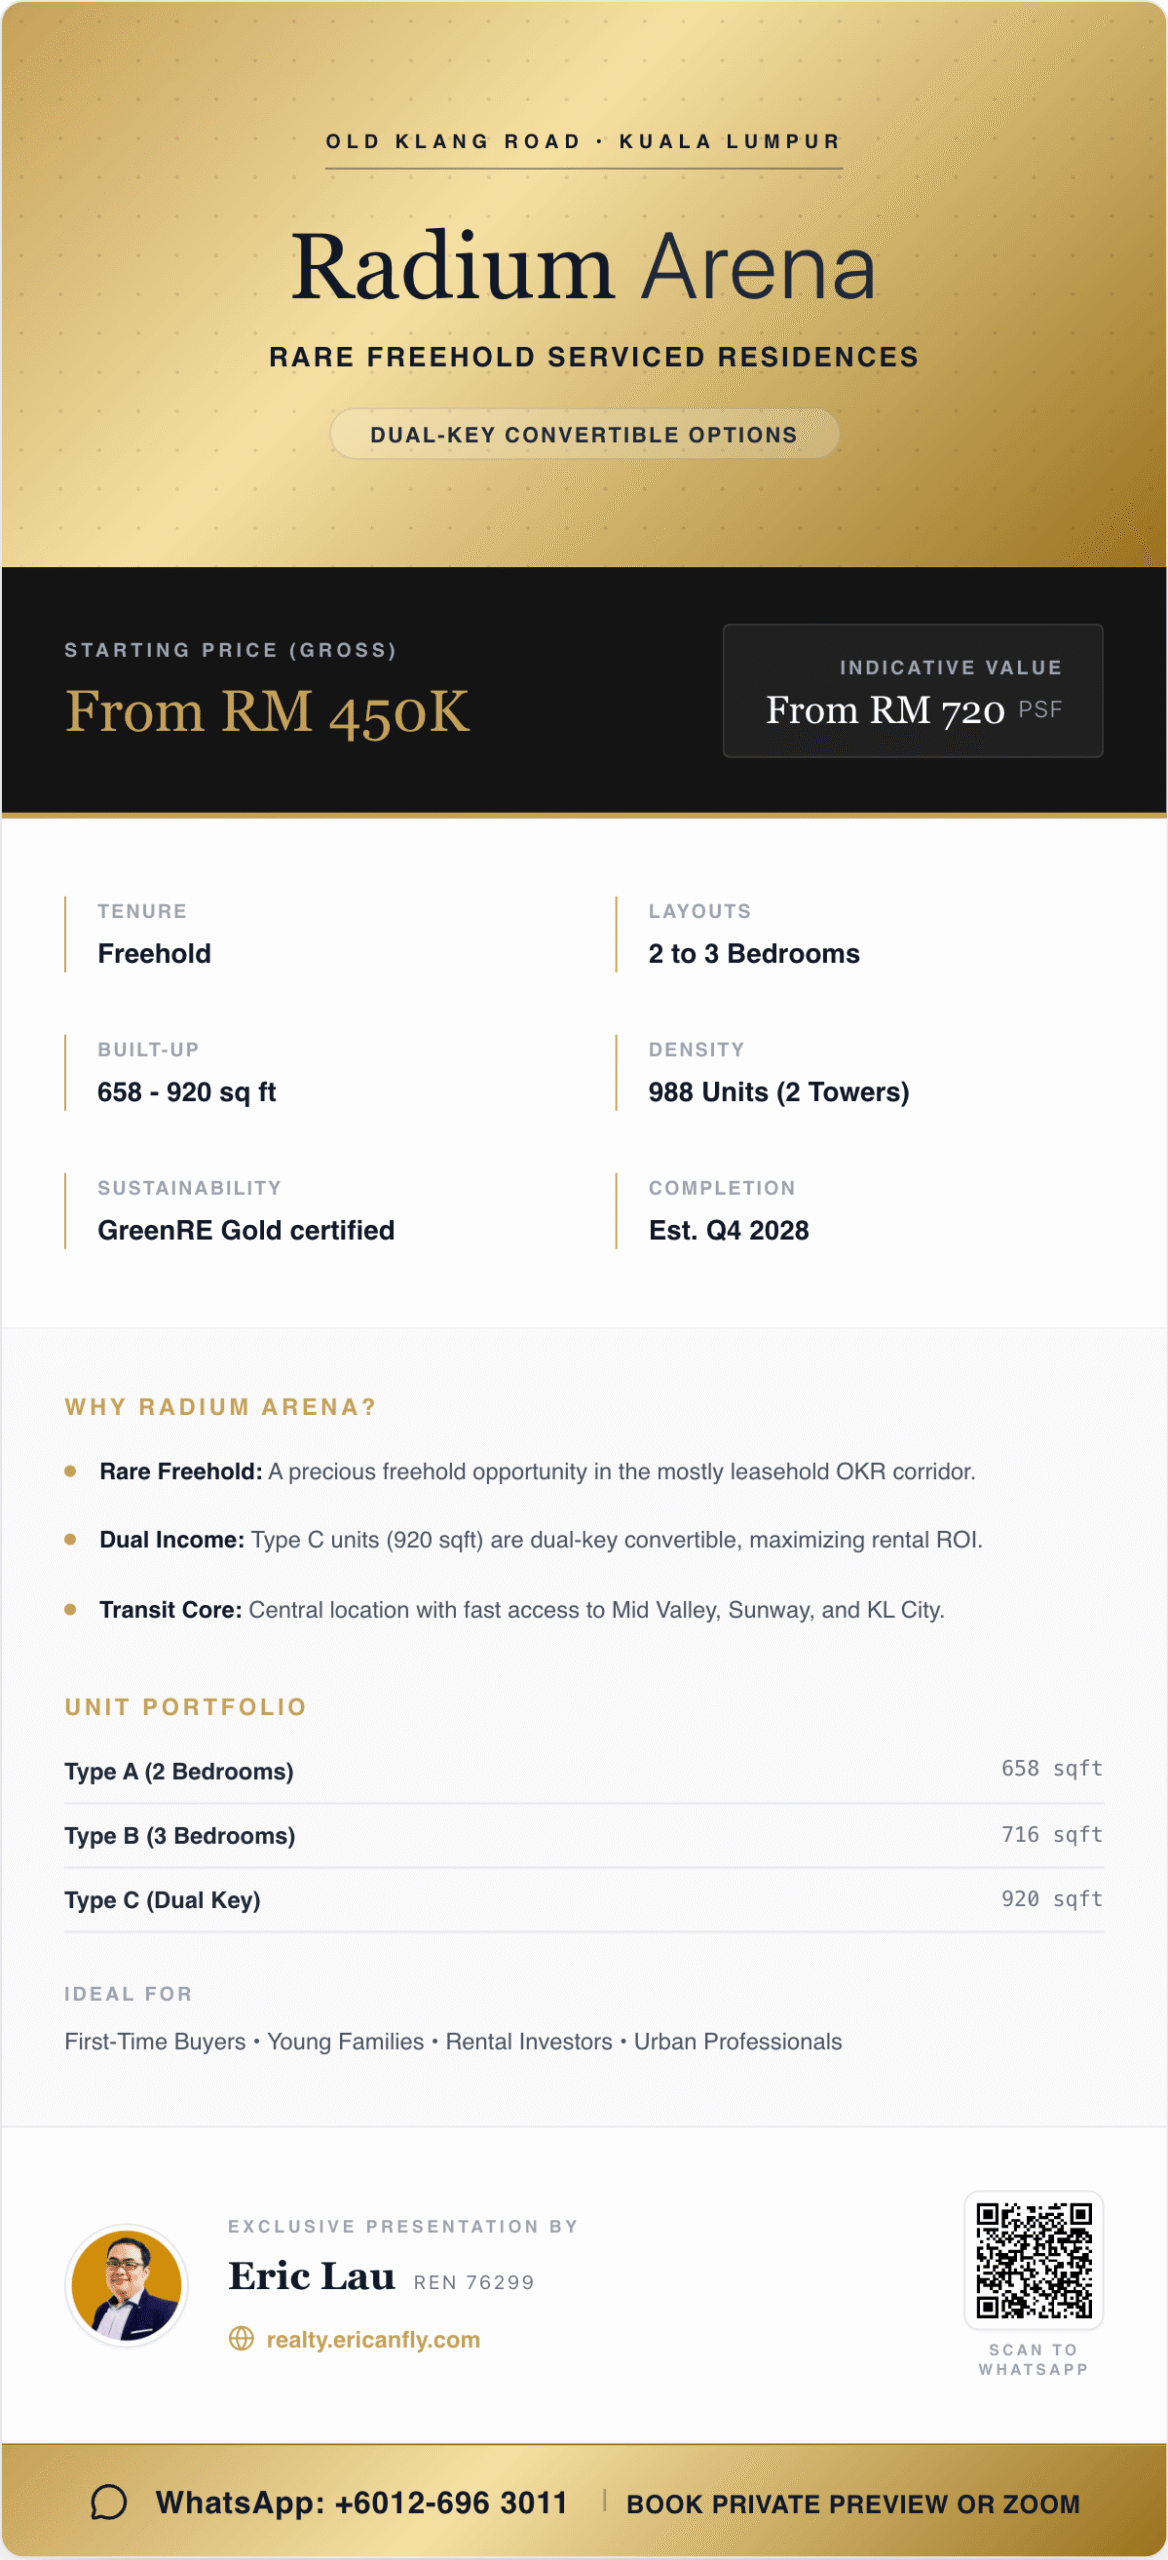The height and width of the screenshot is (2560, 1168).
Task: Click Book Private Preview or Zoom
Action: (x=852, y=2503)
